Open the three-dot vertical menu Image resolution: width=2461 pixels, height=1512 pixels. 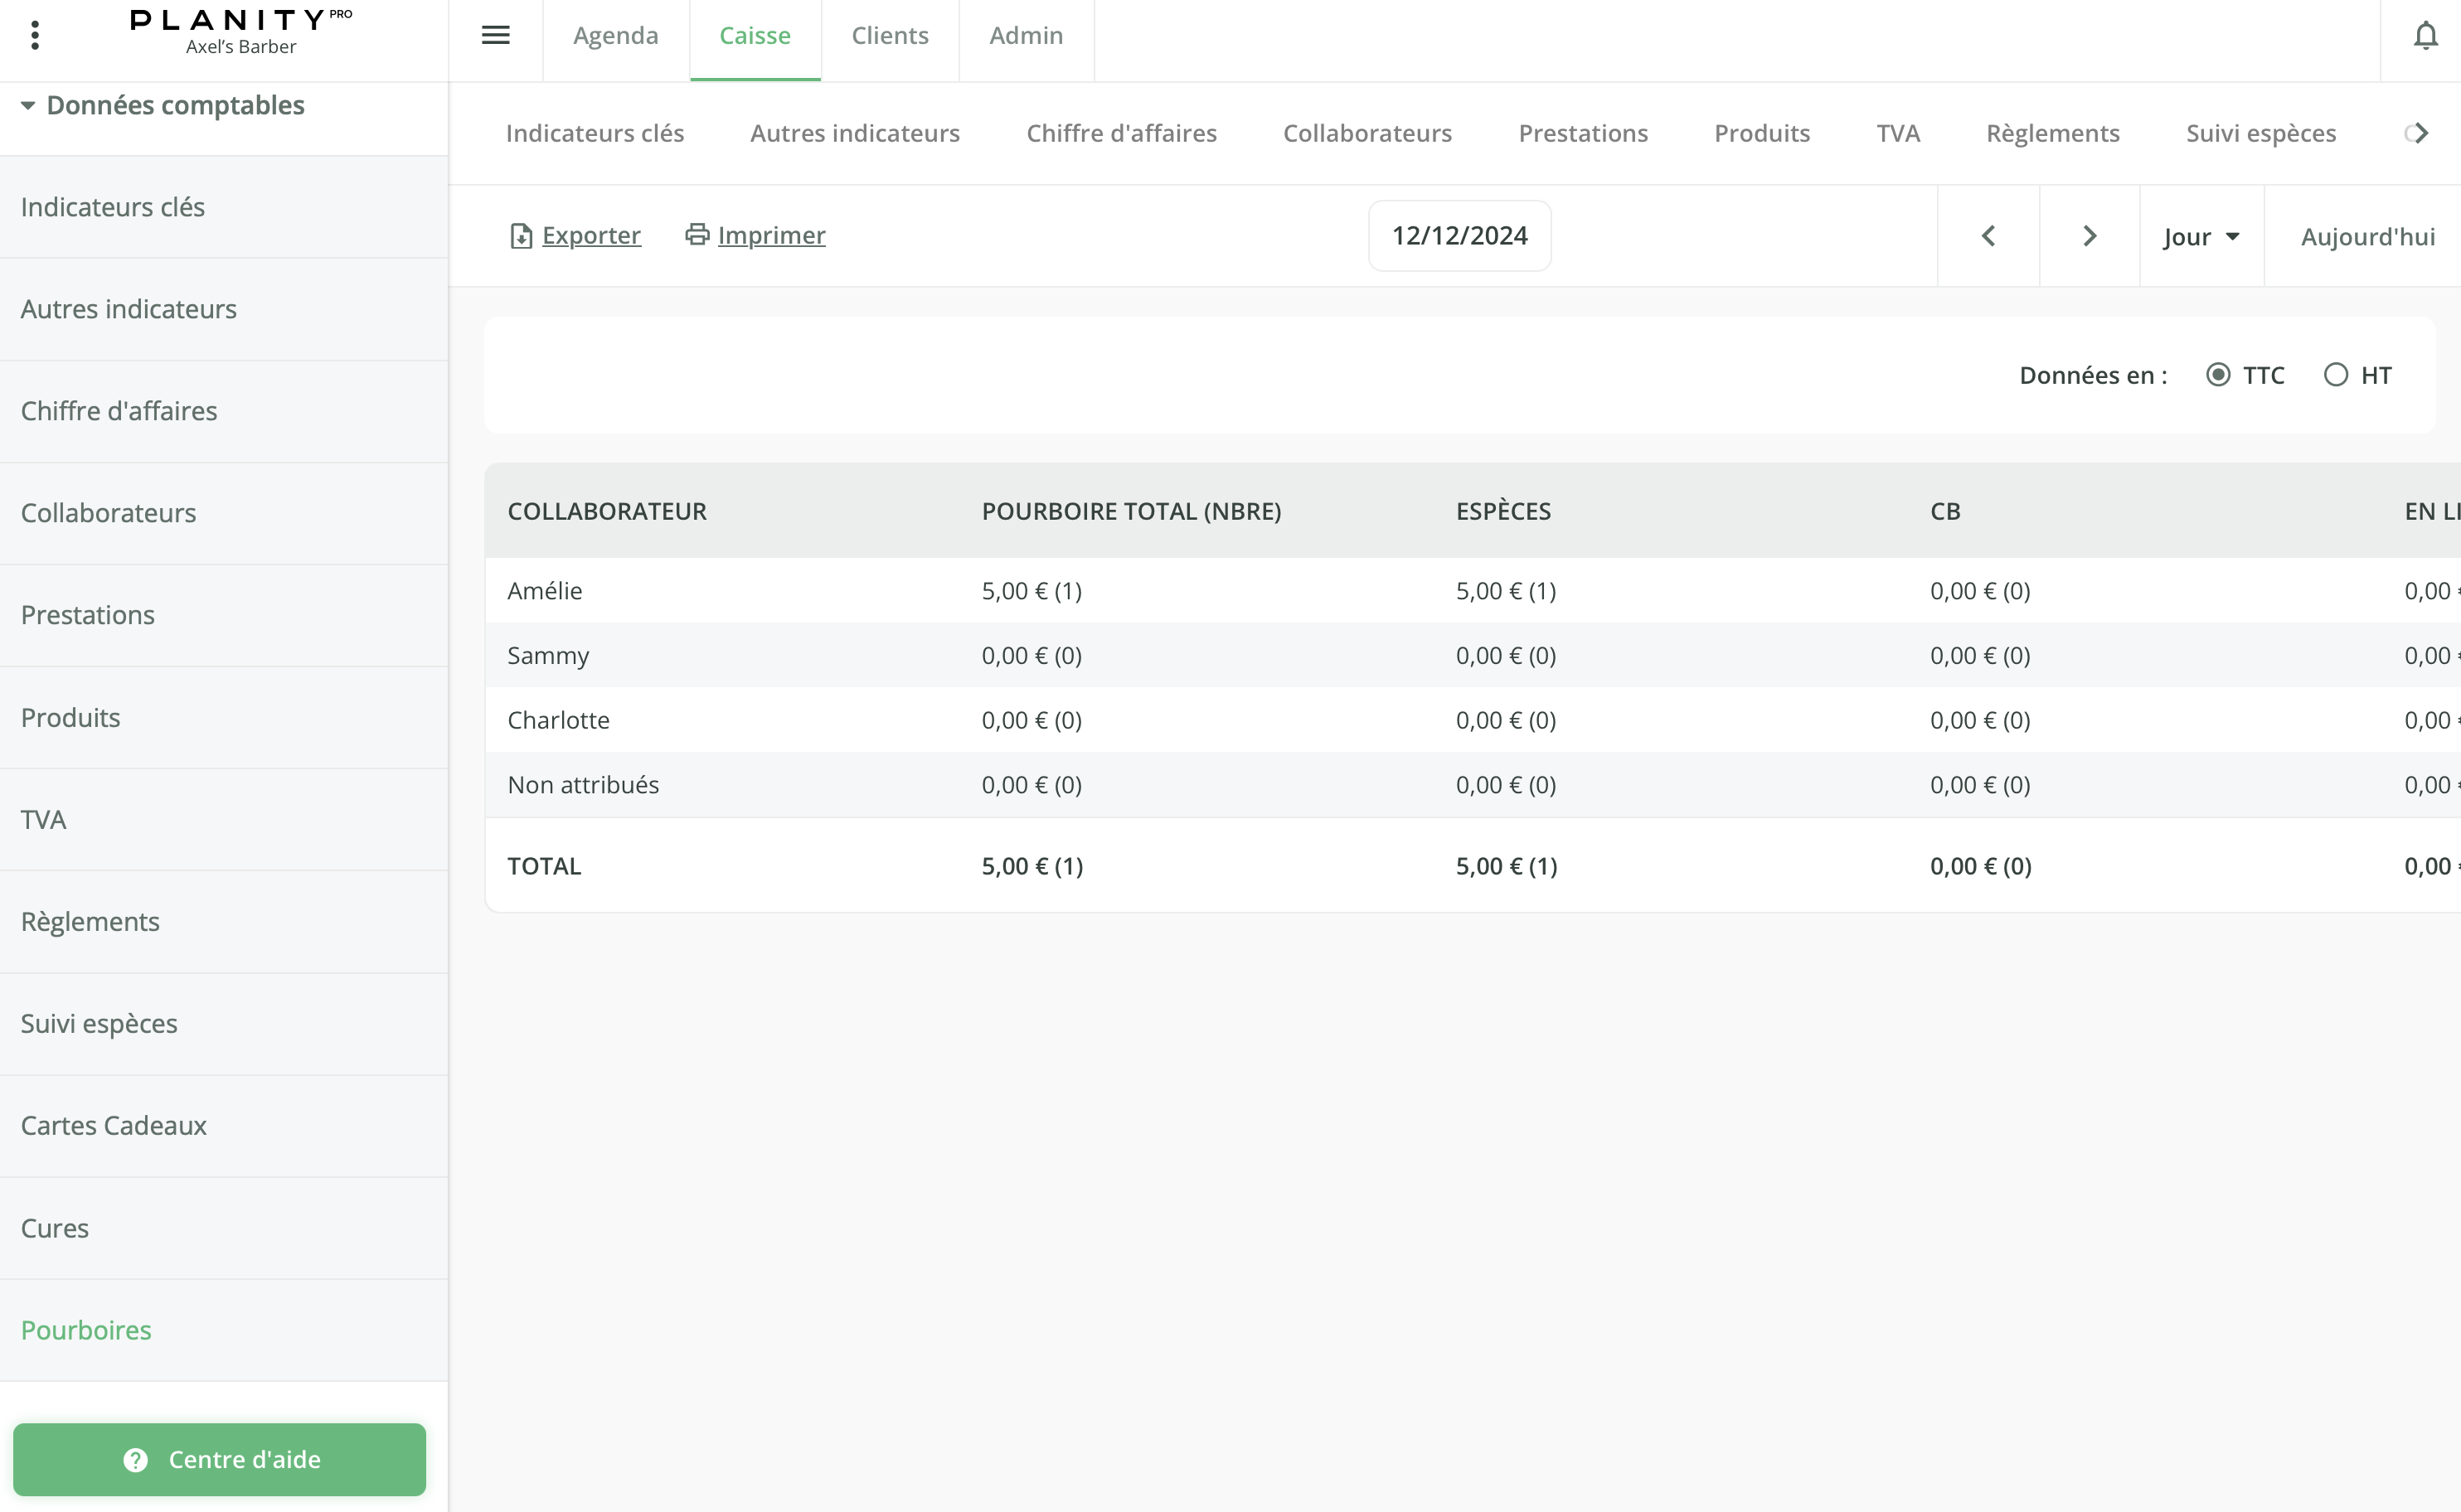(x=35, y=36)
